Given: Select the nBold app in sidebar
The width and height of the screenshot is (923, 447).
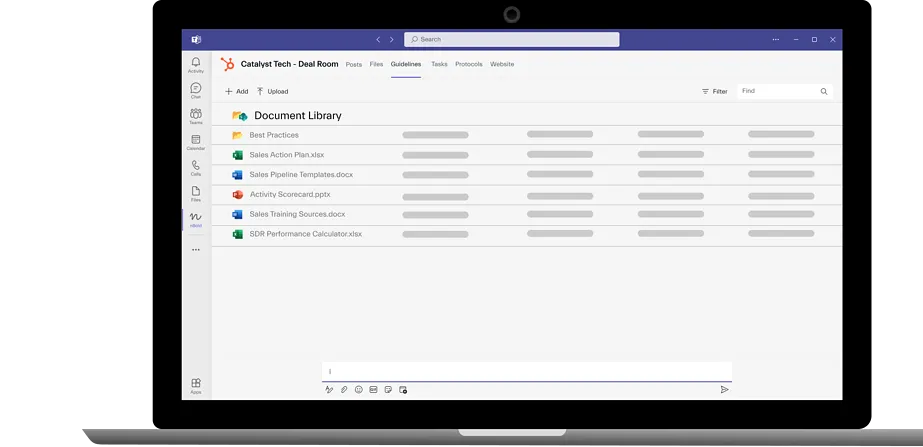Looking at the screenshot, I should pos(196,220).
